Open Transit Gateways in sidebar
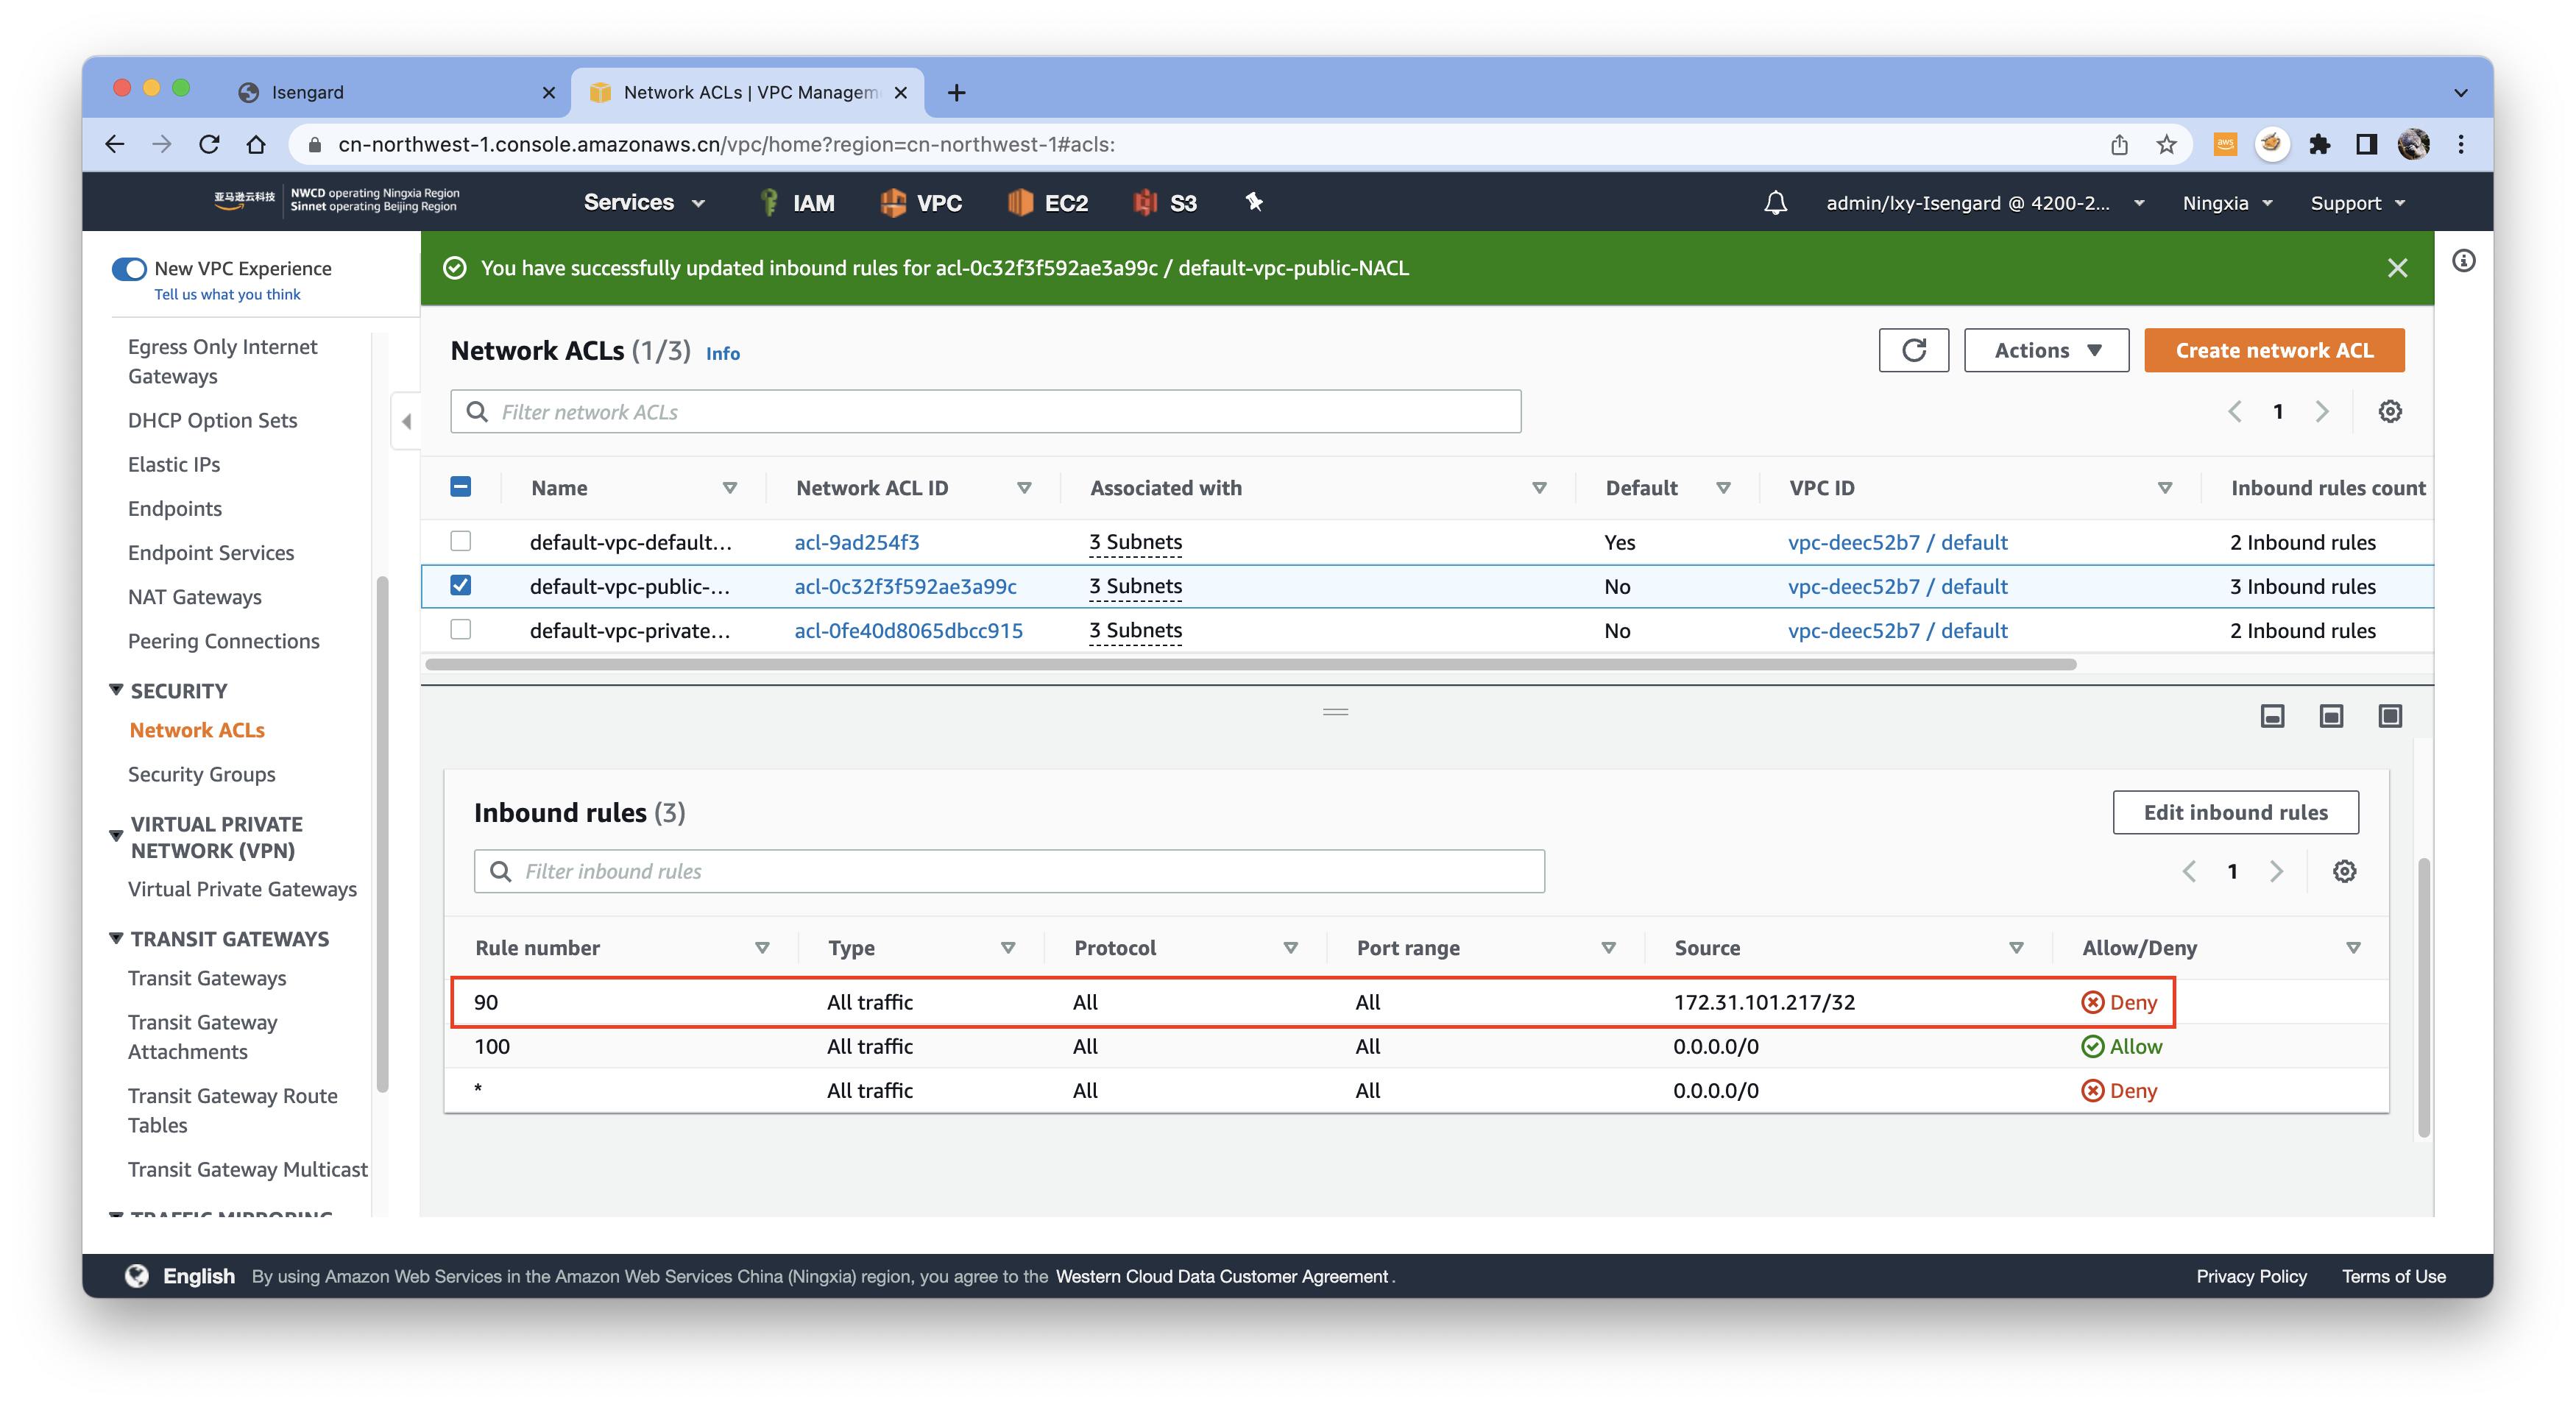The height and width of the screenshot is (1407, 2576). pos(206,978)
